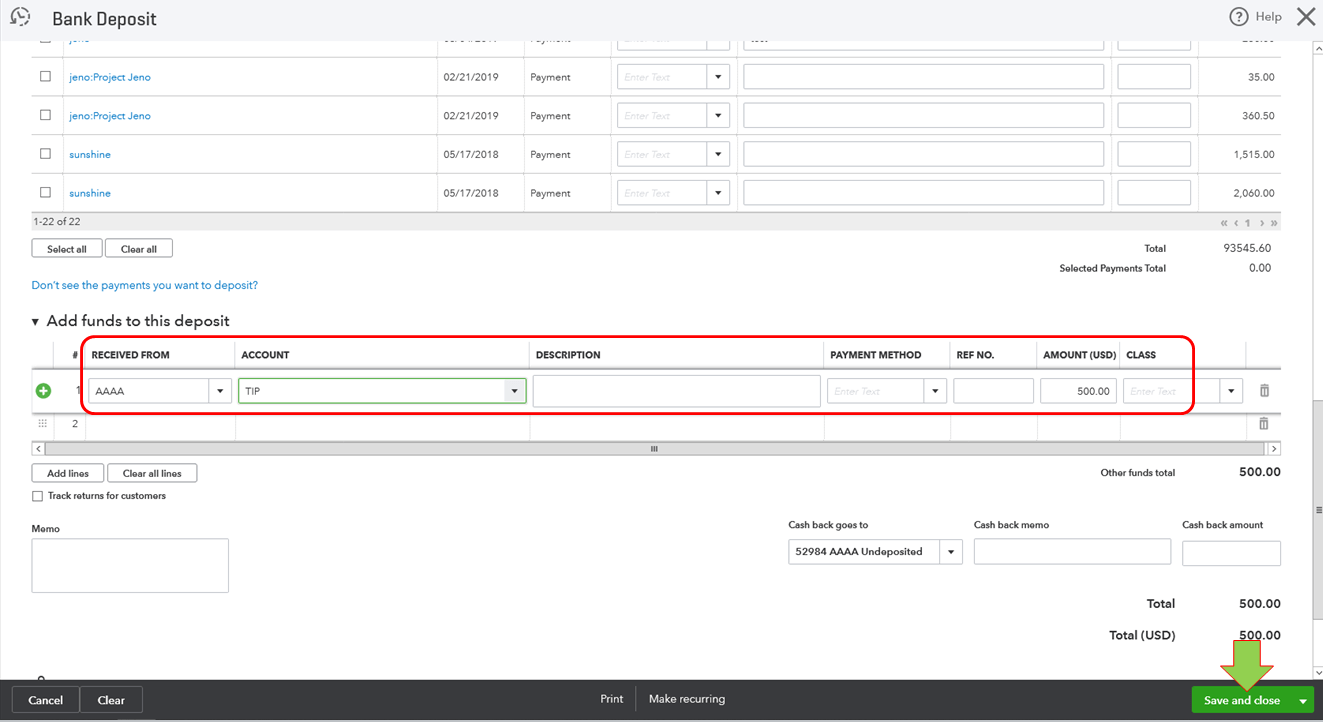Image resolution: width=1323 pixels, height=722 pixels.
Task: Close the Bank Deposit window
Action: point(1305,17)
